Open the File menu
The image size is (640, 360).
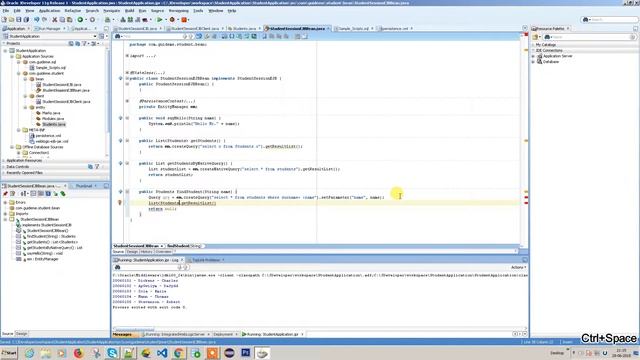tap(6, 11)
